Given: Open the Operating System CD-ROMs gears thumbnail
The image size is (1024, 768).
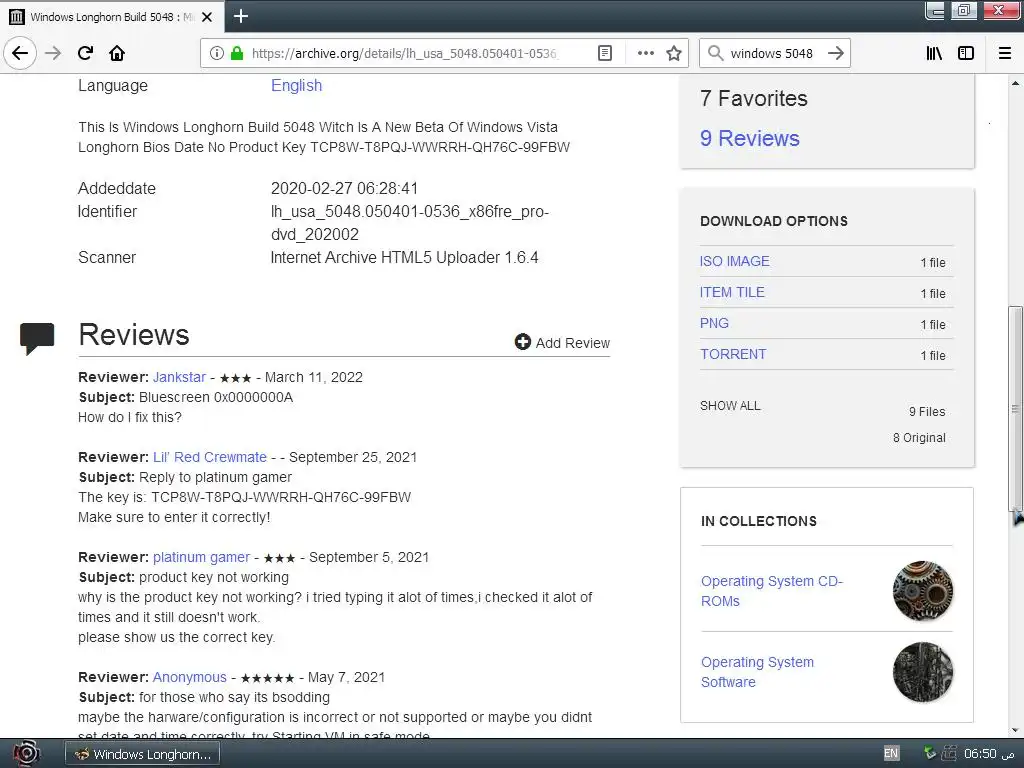Looking at the screenshot, I should click(x=923, y=590).
